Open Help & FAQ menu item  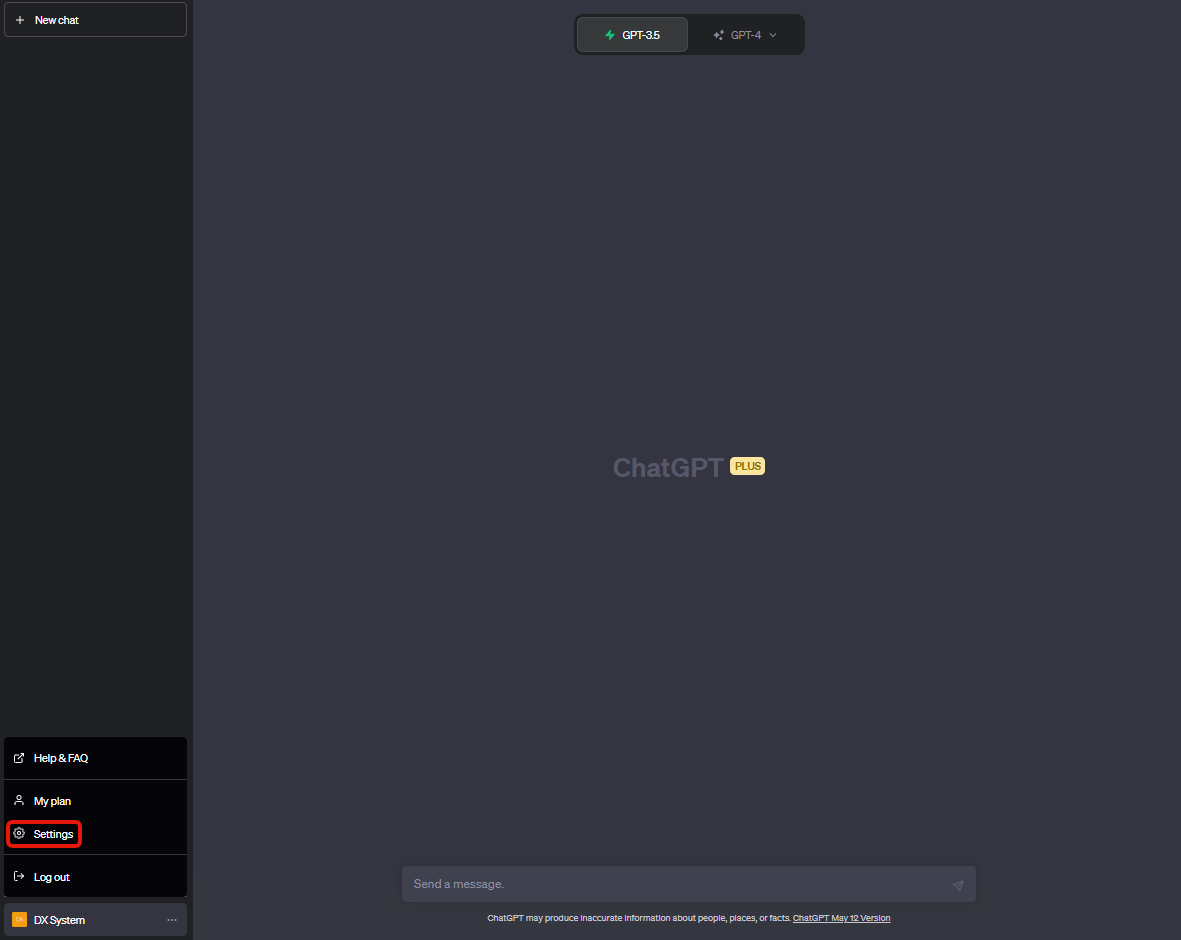click(96, 758)
